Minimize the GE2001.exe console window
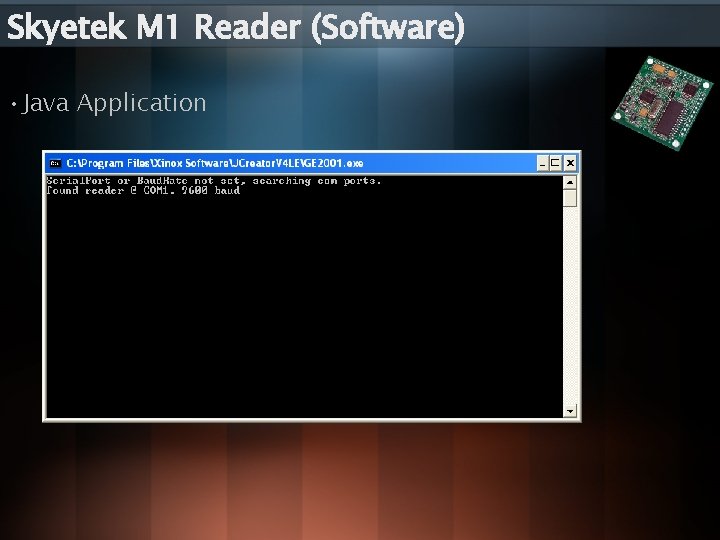 tap(543, 163)
